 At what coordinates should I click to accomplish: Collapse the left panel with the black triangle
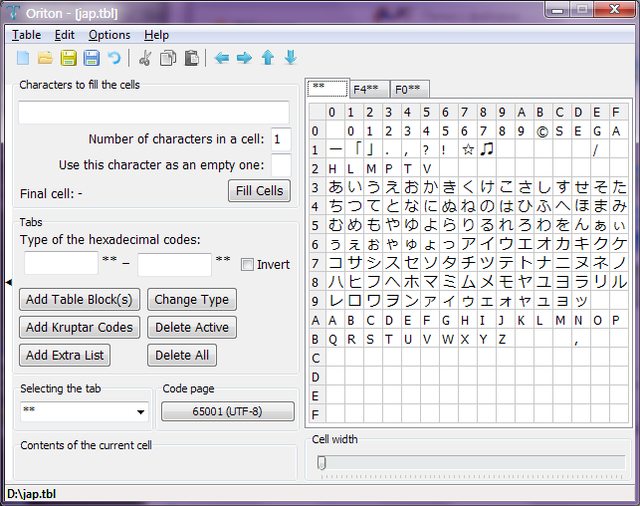pos(9,282)
